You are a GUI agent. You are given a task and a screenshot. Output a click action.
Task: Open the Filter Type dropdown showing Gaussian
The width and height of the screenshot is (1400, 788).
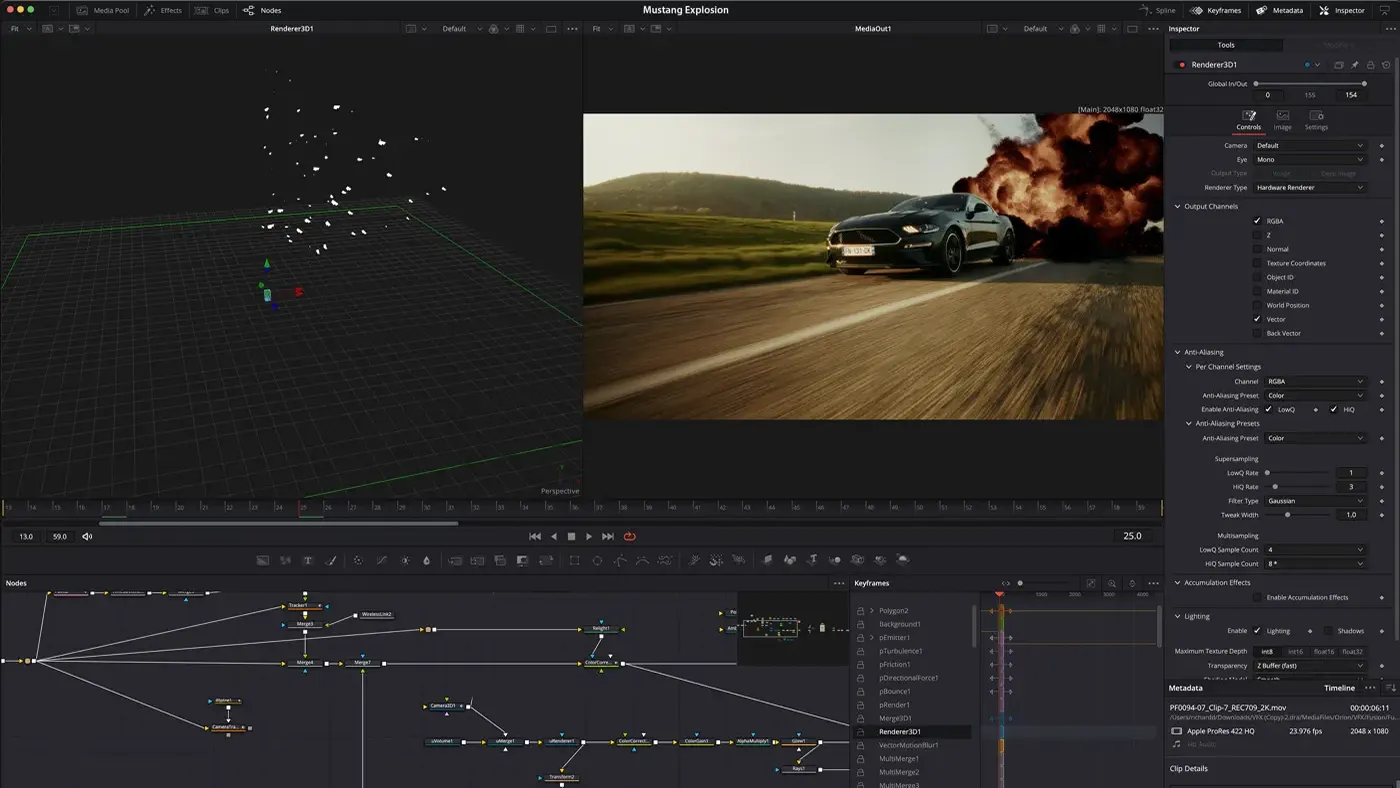tap(1313, 500)
